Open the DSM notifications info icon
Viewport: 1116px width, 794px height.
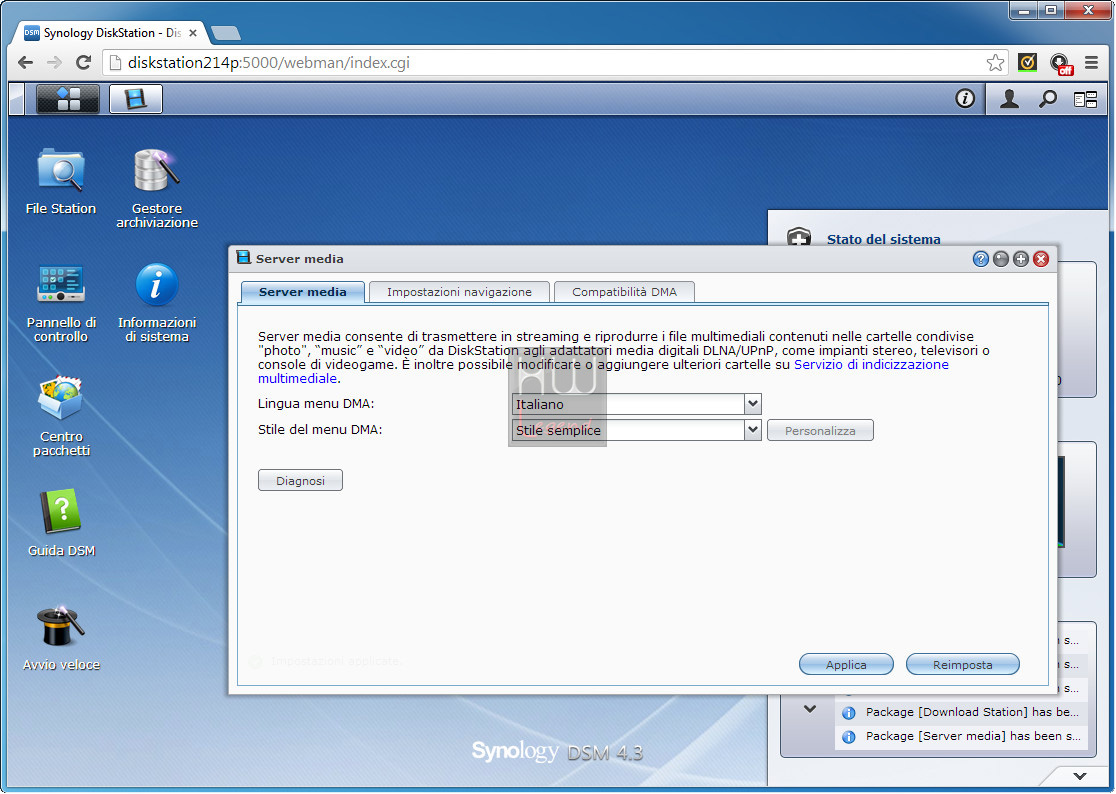(964, 99)
